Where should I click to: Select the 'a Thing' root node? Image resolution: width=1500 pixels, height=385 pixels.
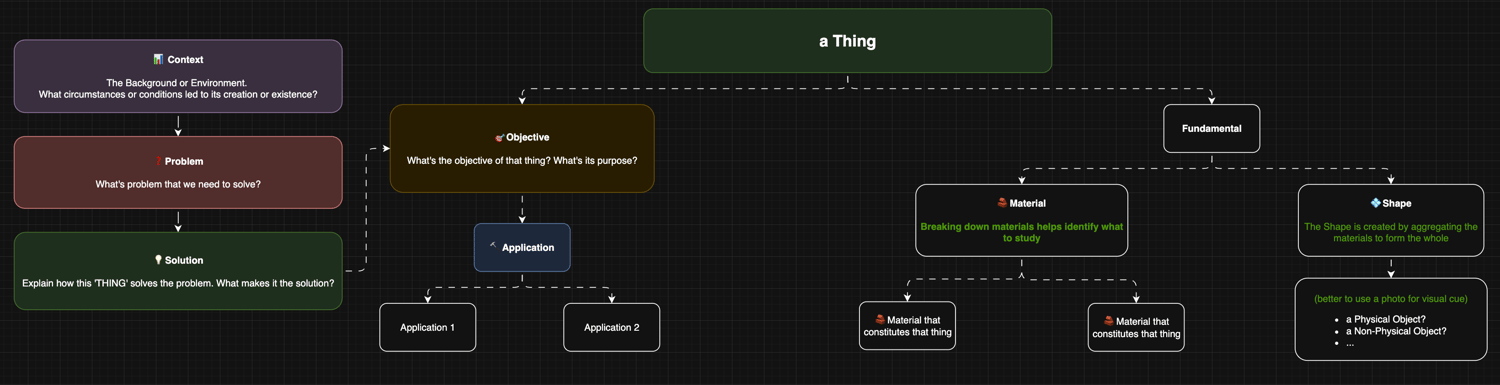(x=847, y=41)
